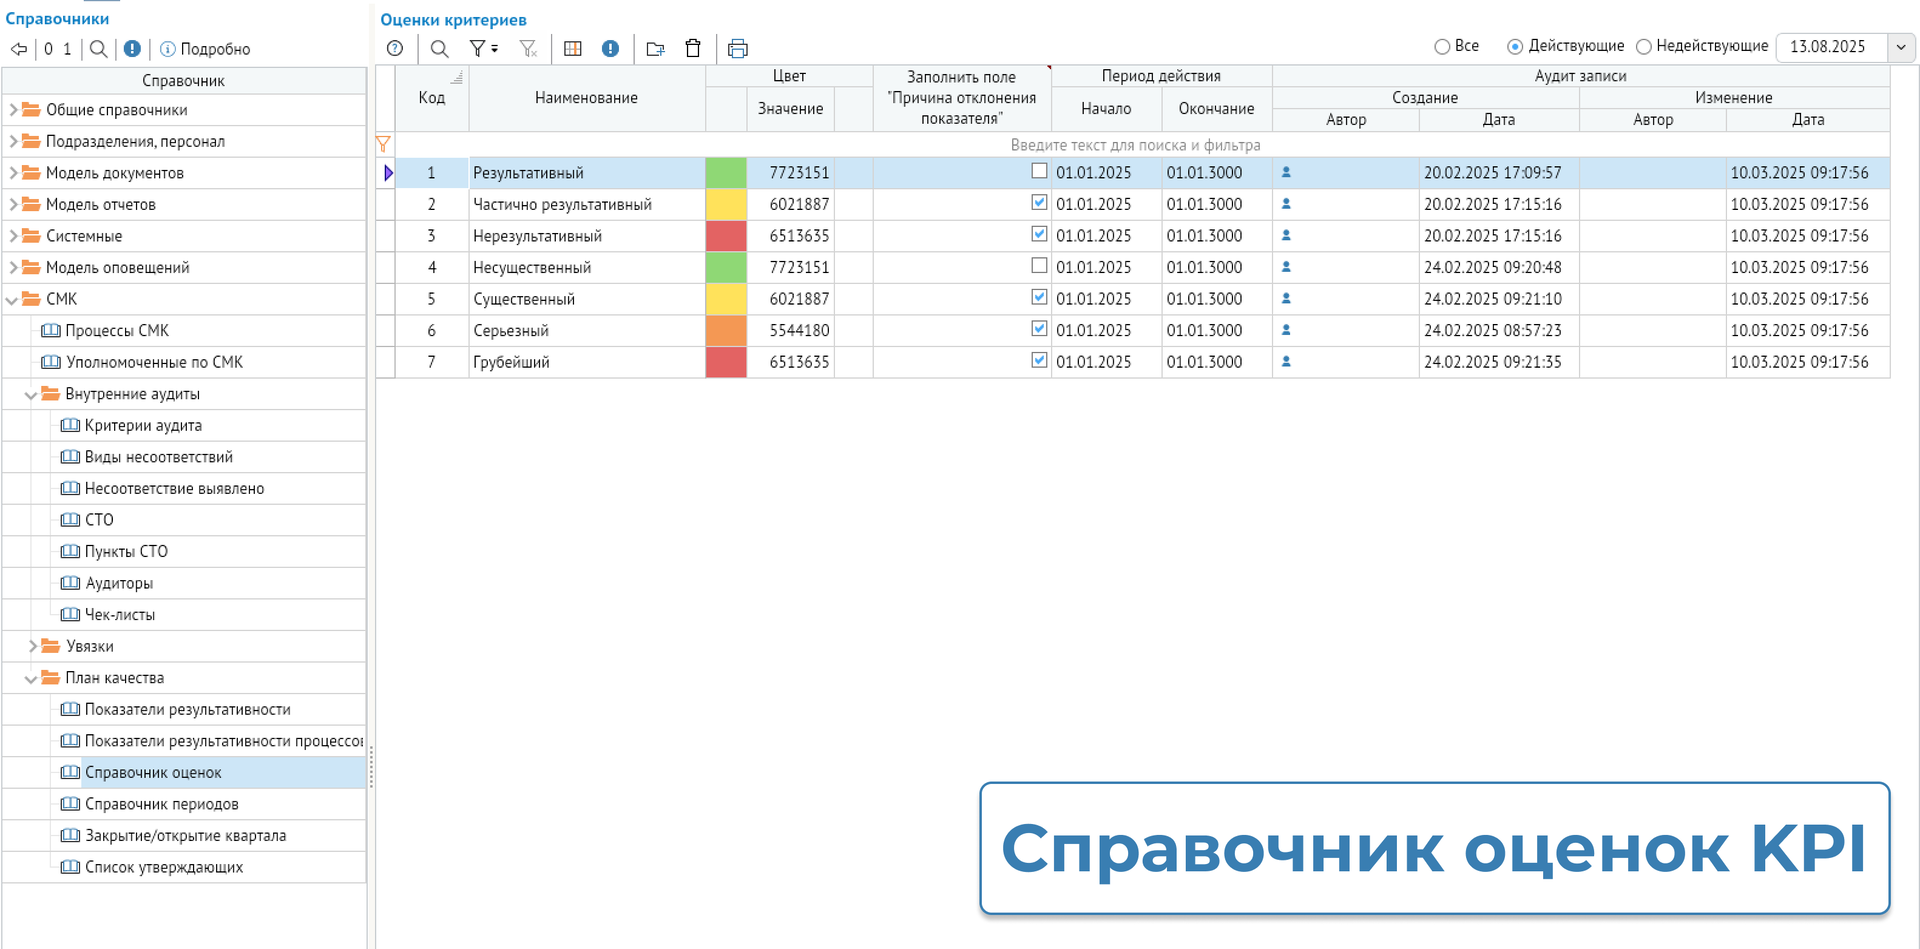Click the Подробно button
The image size is (1920, 949).
pos(205,49)
